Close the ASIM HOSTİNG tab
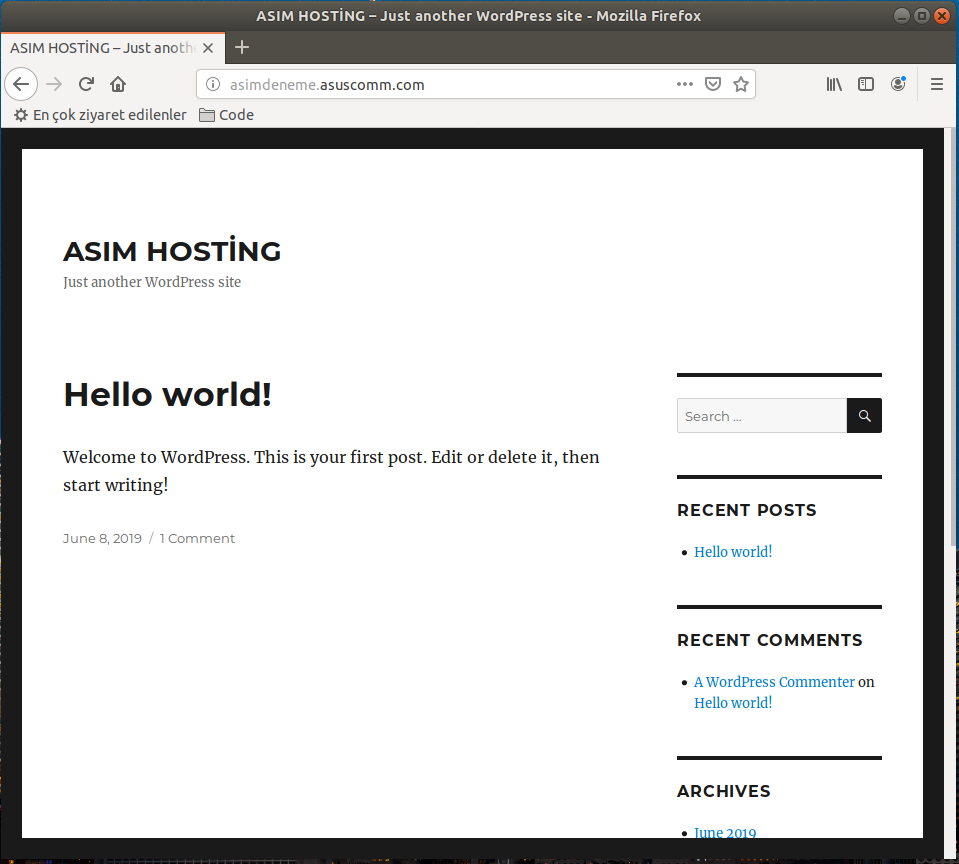The image size is (959, 864). [208, 48]
